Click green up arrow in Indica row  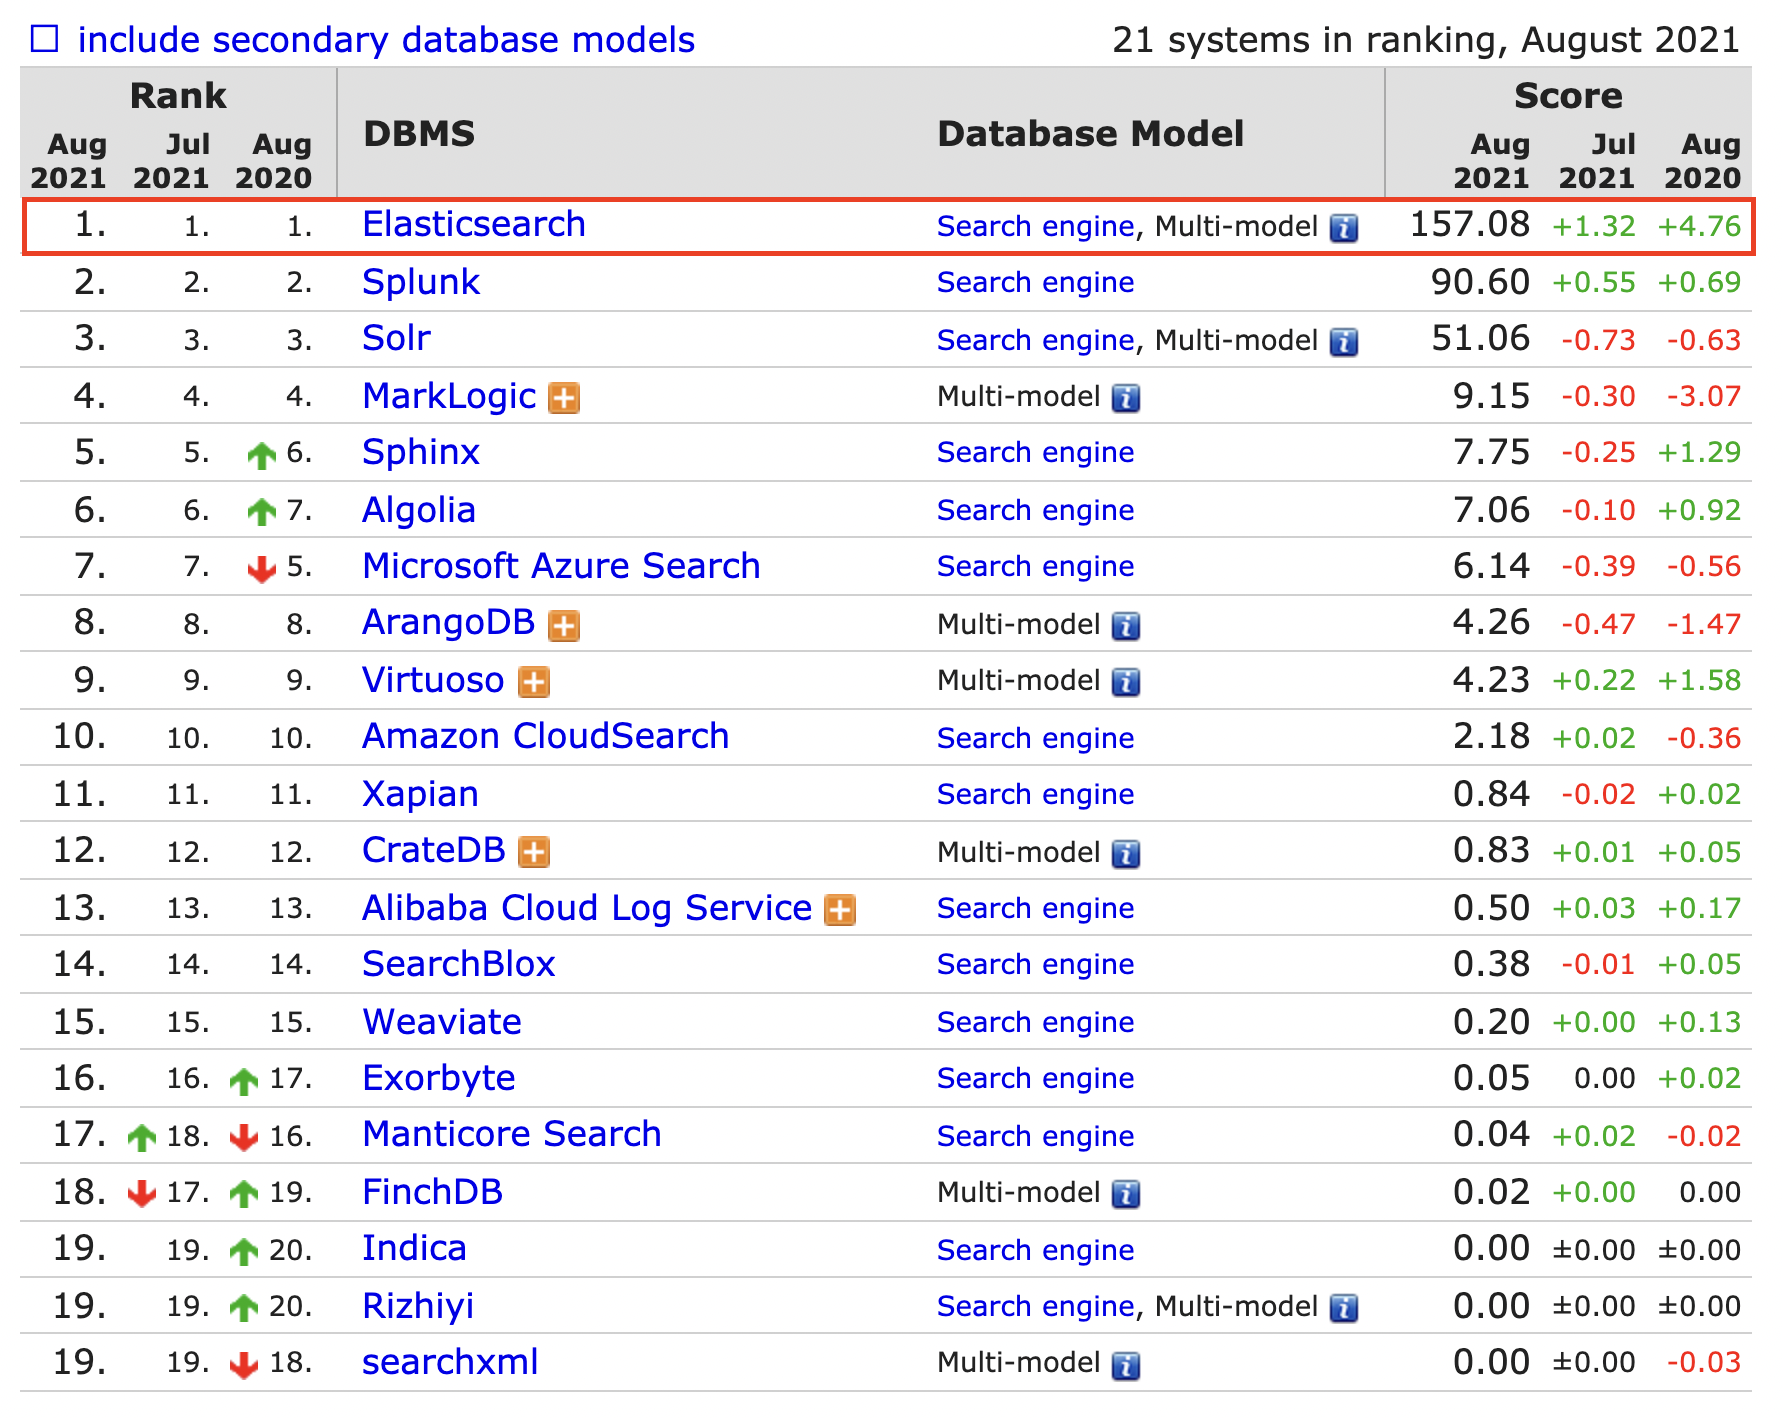coord(243,1251)
